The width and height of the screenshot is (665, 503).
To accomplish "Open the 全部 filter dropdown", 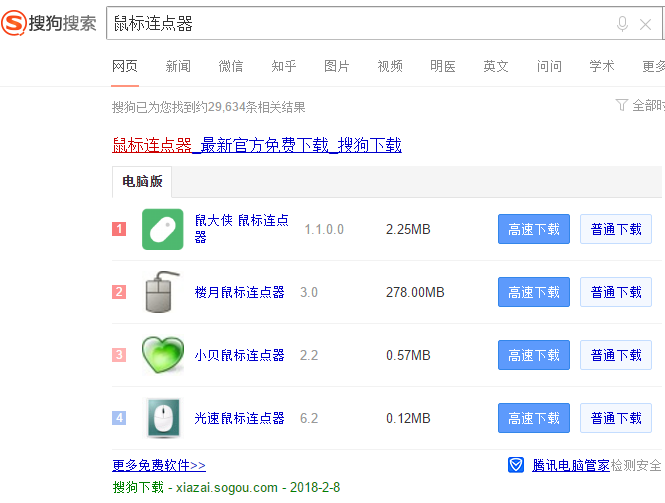I will [x=640, y=105].
